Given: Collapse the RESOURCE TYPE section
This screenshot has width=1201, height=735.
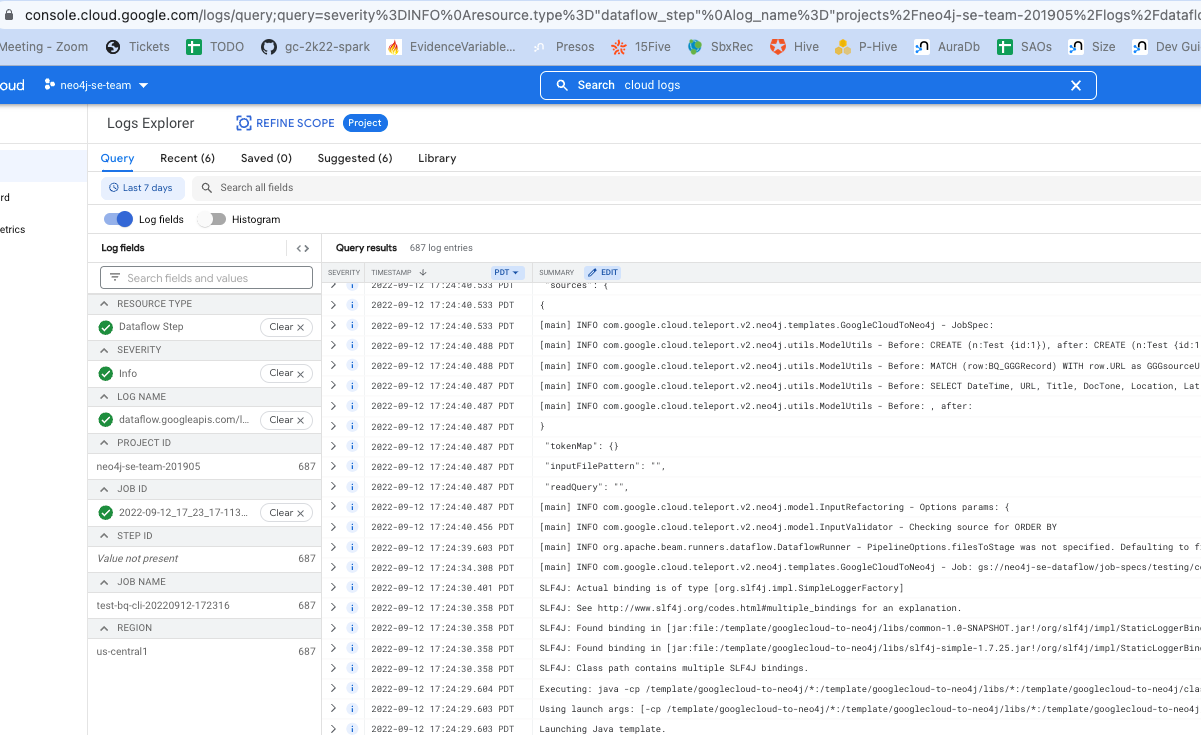Looking at the screenshot, I should (x=104, y=303).
